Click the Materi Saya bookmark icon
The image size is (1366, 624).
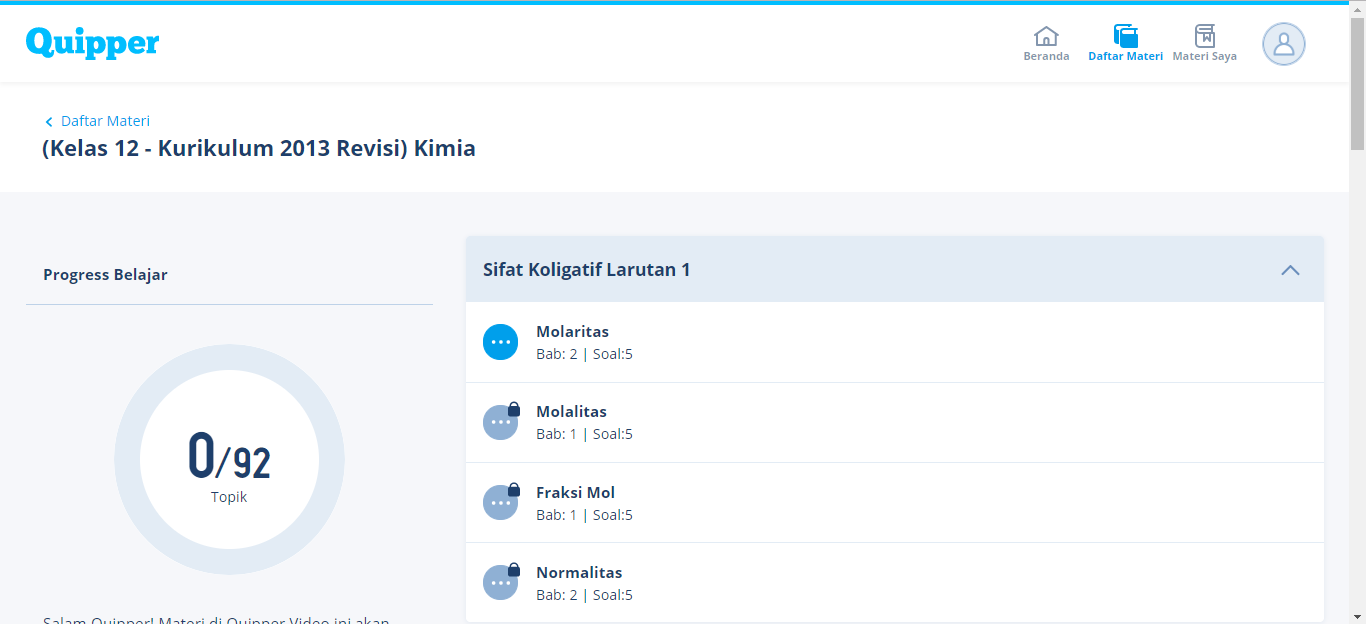1205,36
